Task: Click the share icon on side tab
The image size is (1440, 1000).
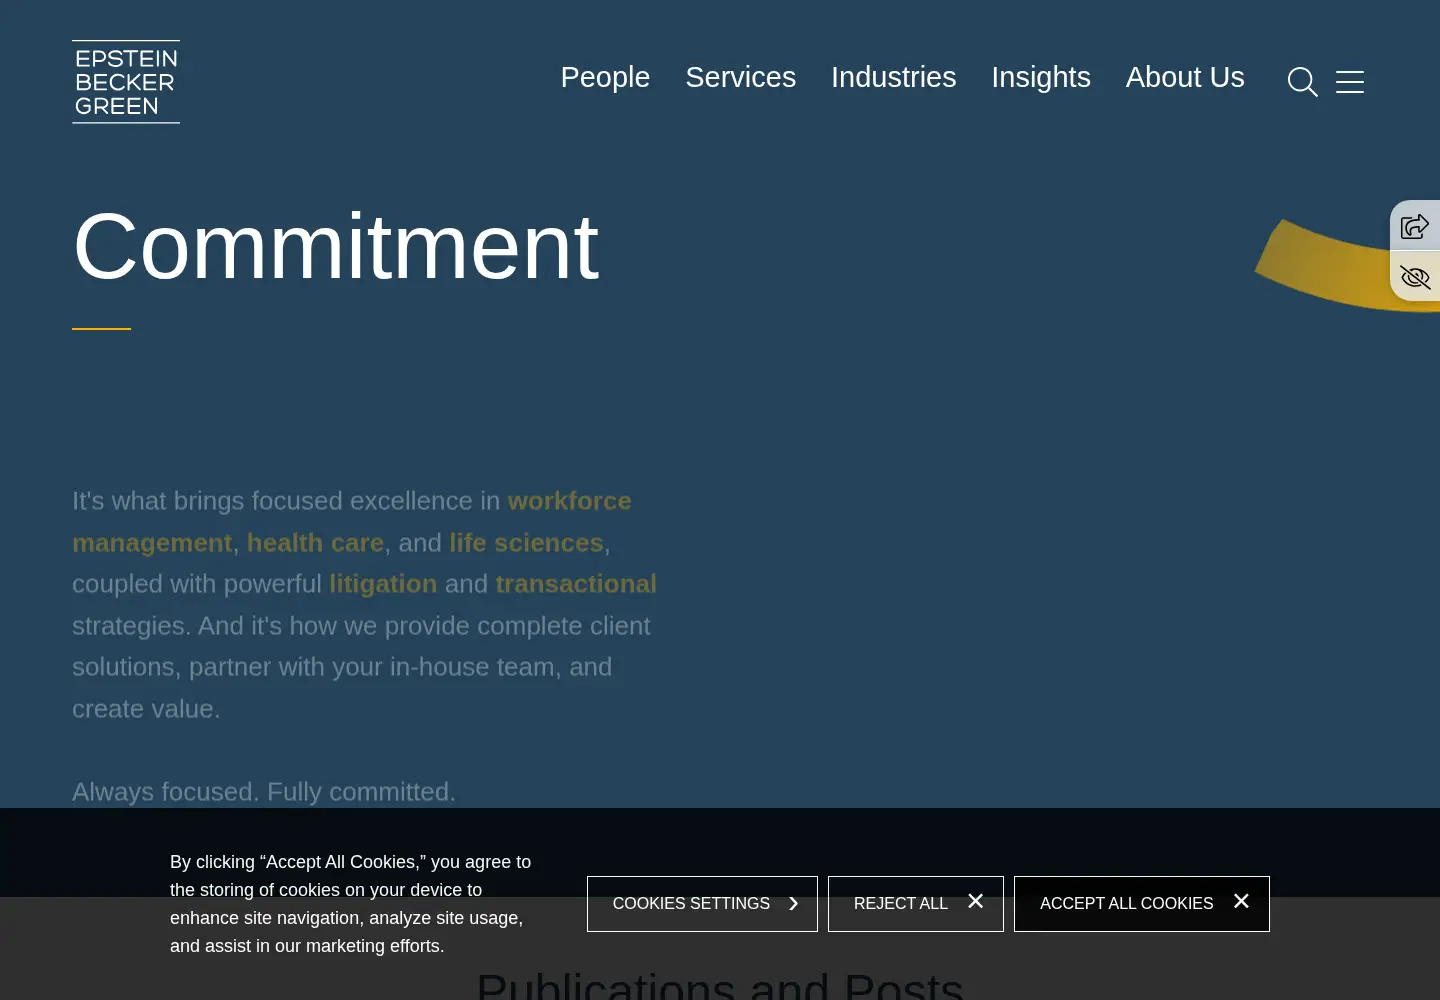Action: (x=1415, y=226)
